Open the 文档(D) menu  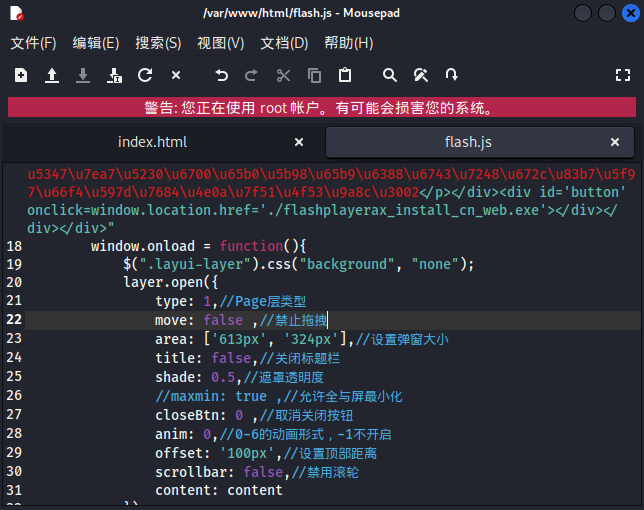pos(284,43)
